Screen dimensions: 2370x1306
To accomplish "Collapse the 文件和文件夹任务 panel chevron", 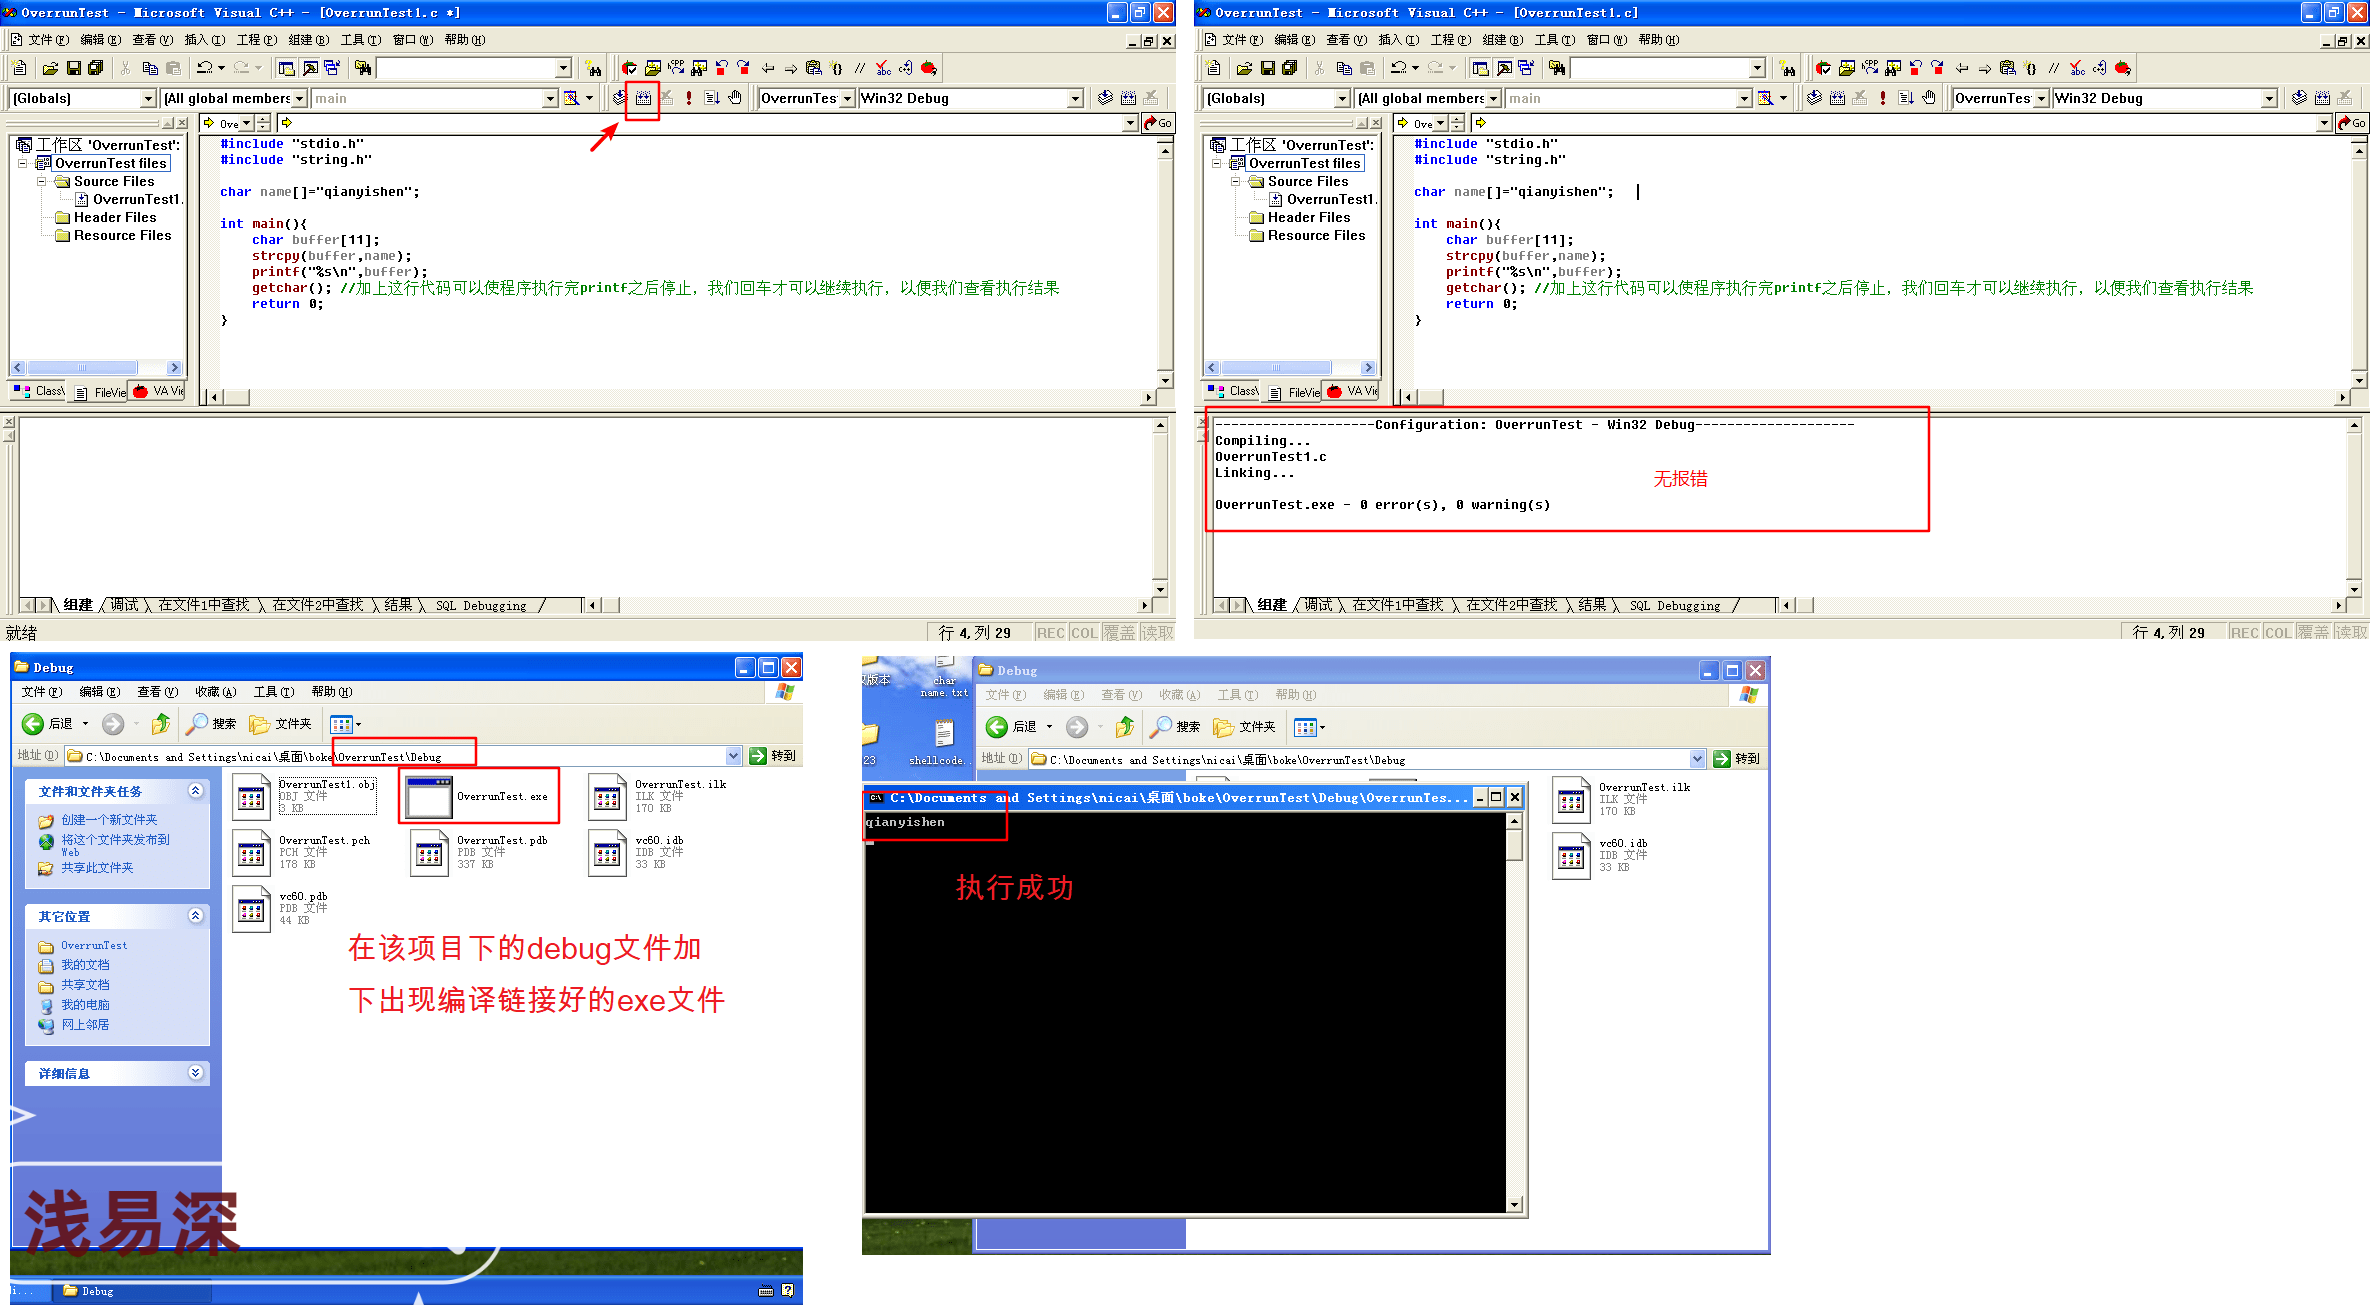I will click(x=196, y=791).
